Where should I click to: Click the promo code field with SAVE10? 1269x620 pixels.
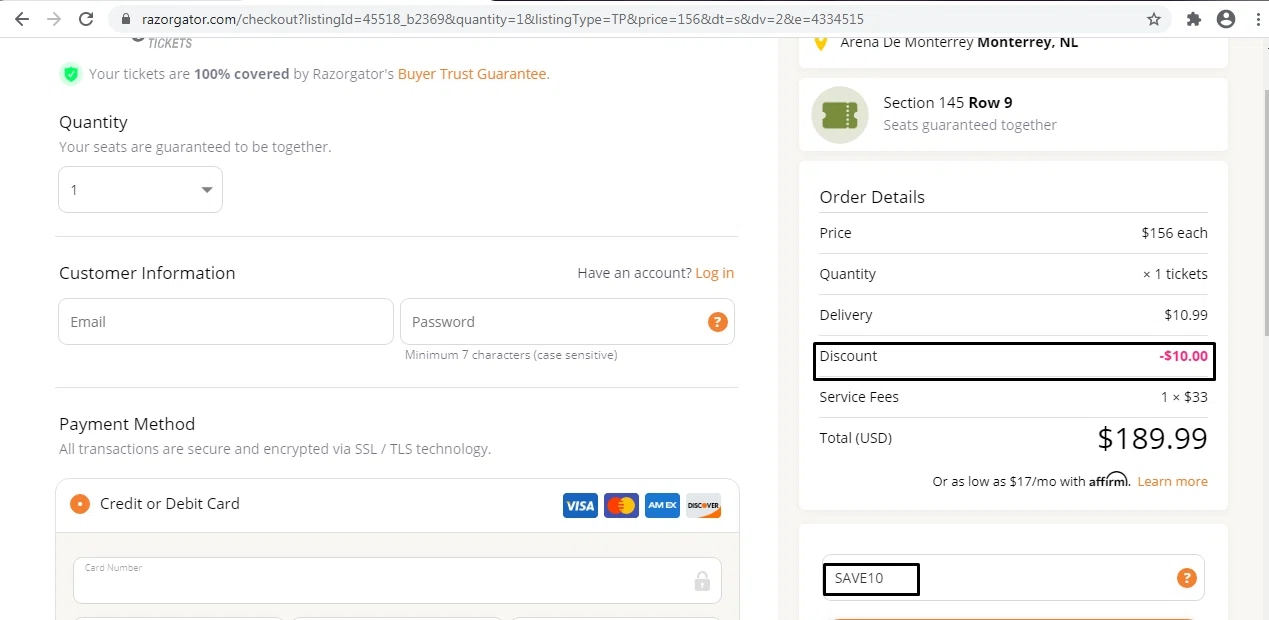coord(1013,578)
